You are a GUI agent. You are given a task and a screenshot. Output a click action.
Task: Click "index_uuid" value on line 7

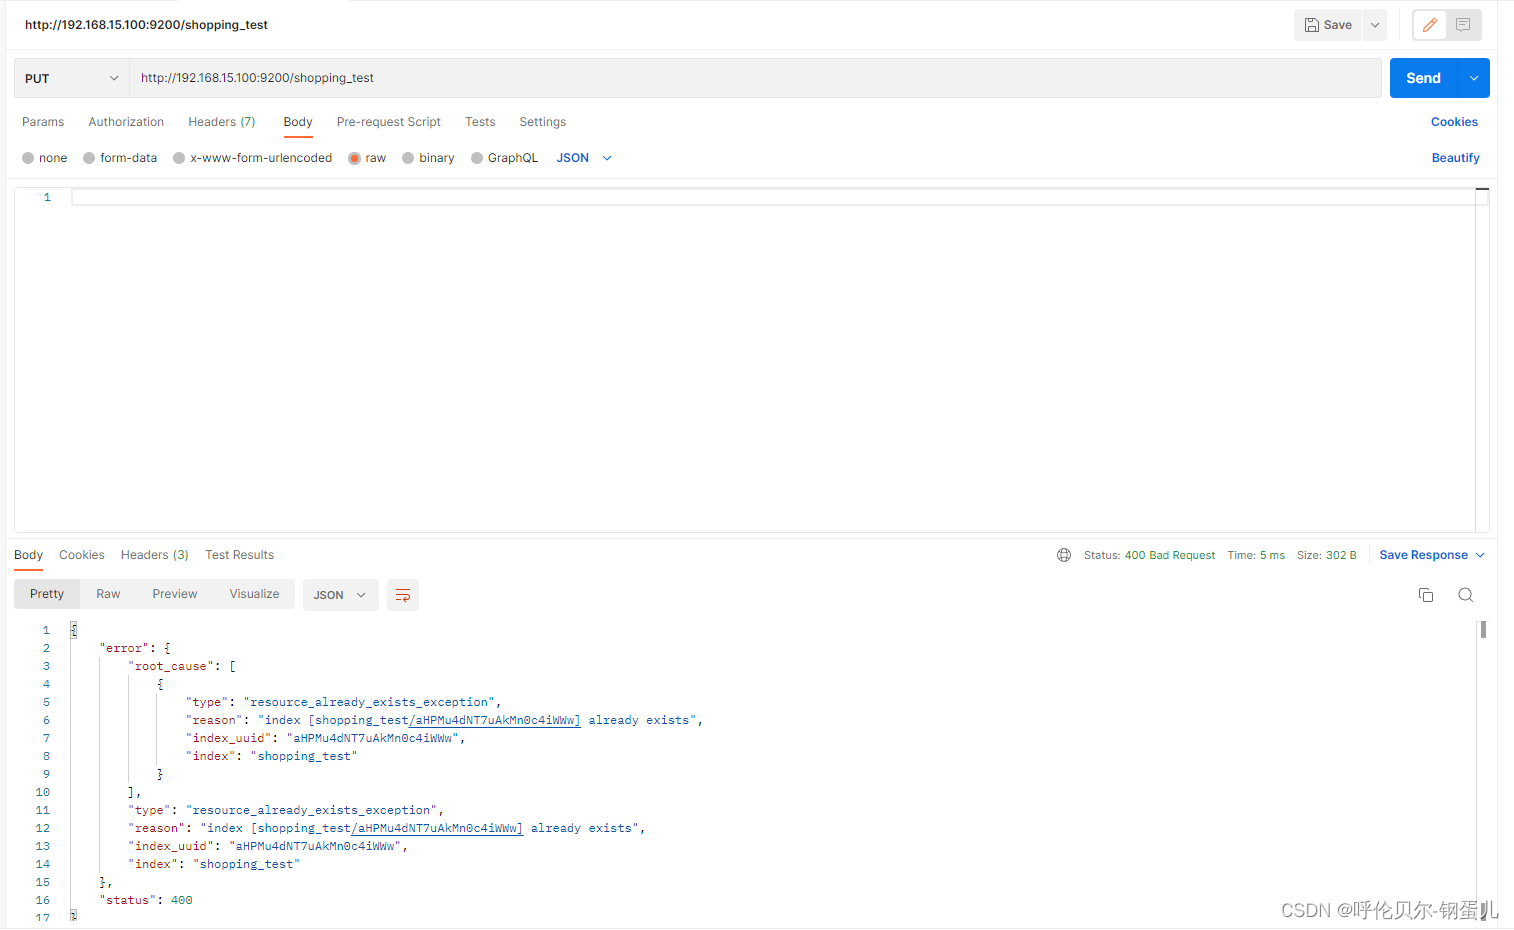[x=373, y=738]
